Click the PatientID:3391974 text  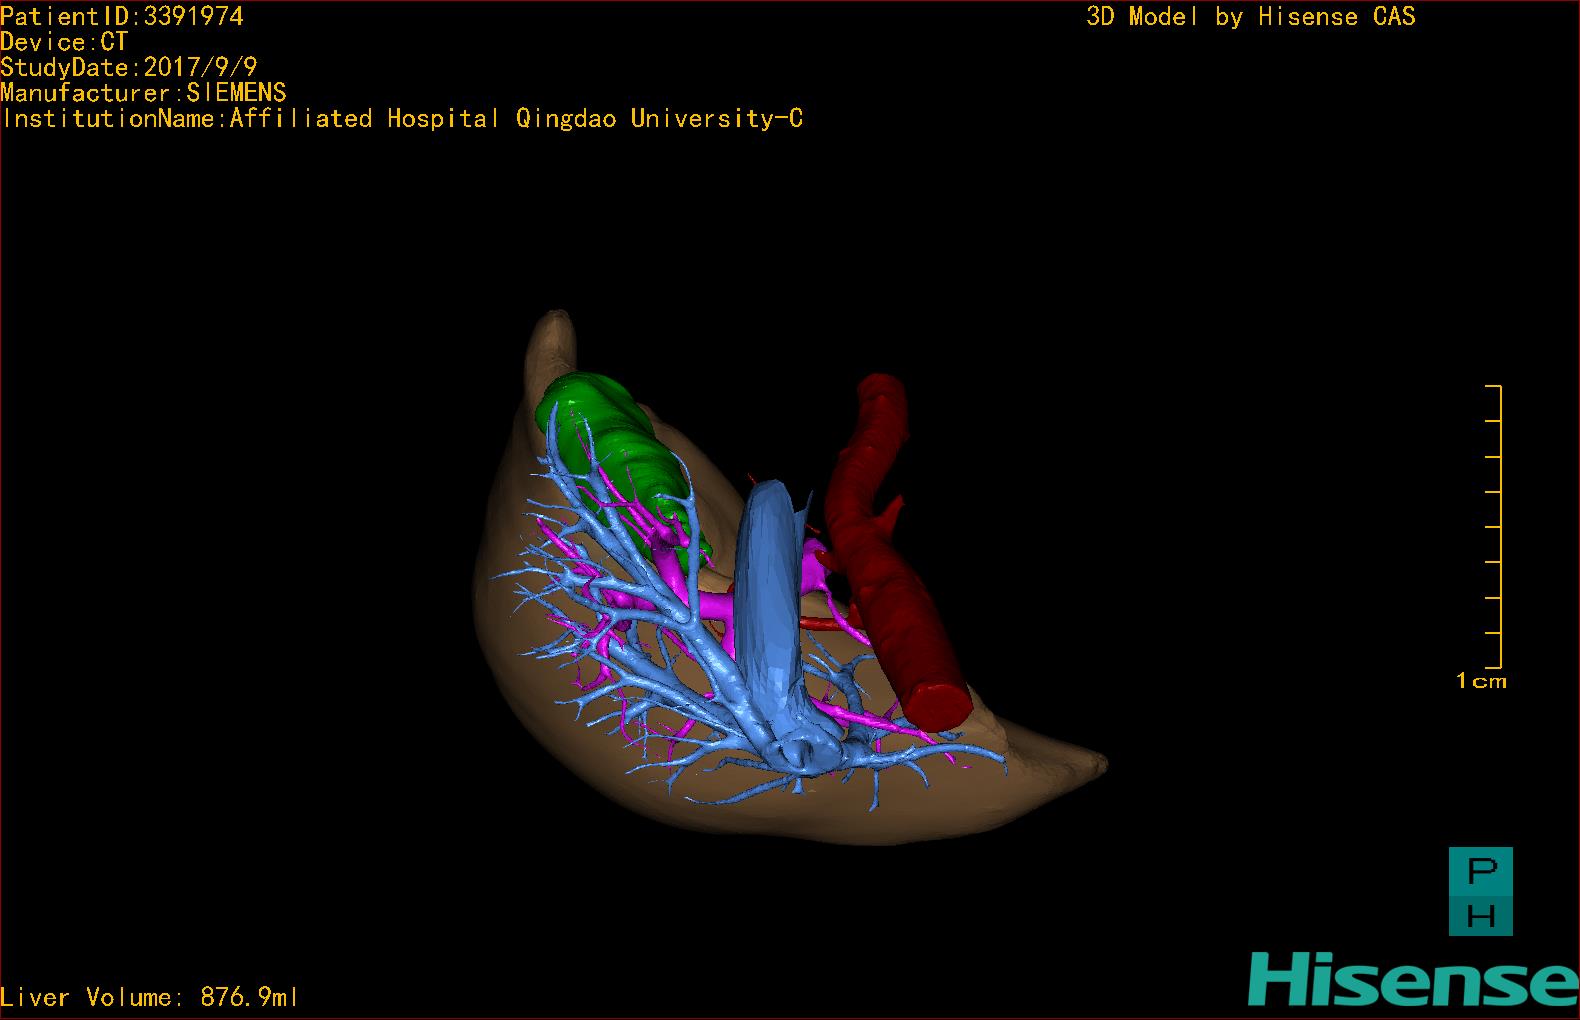[x=122, y=16]
